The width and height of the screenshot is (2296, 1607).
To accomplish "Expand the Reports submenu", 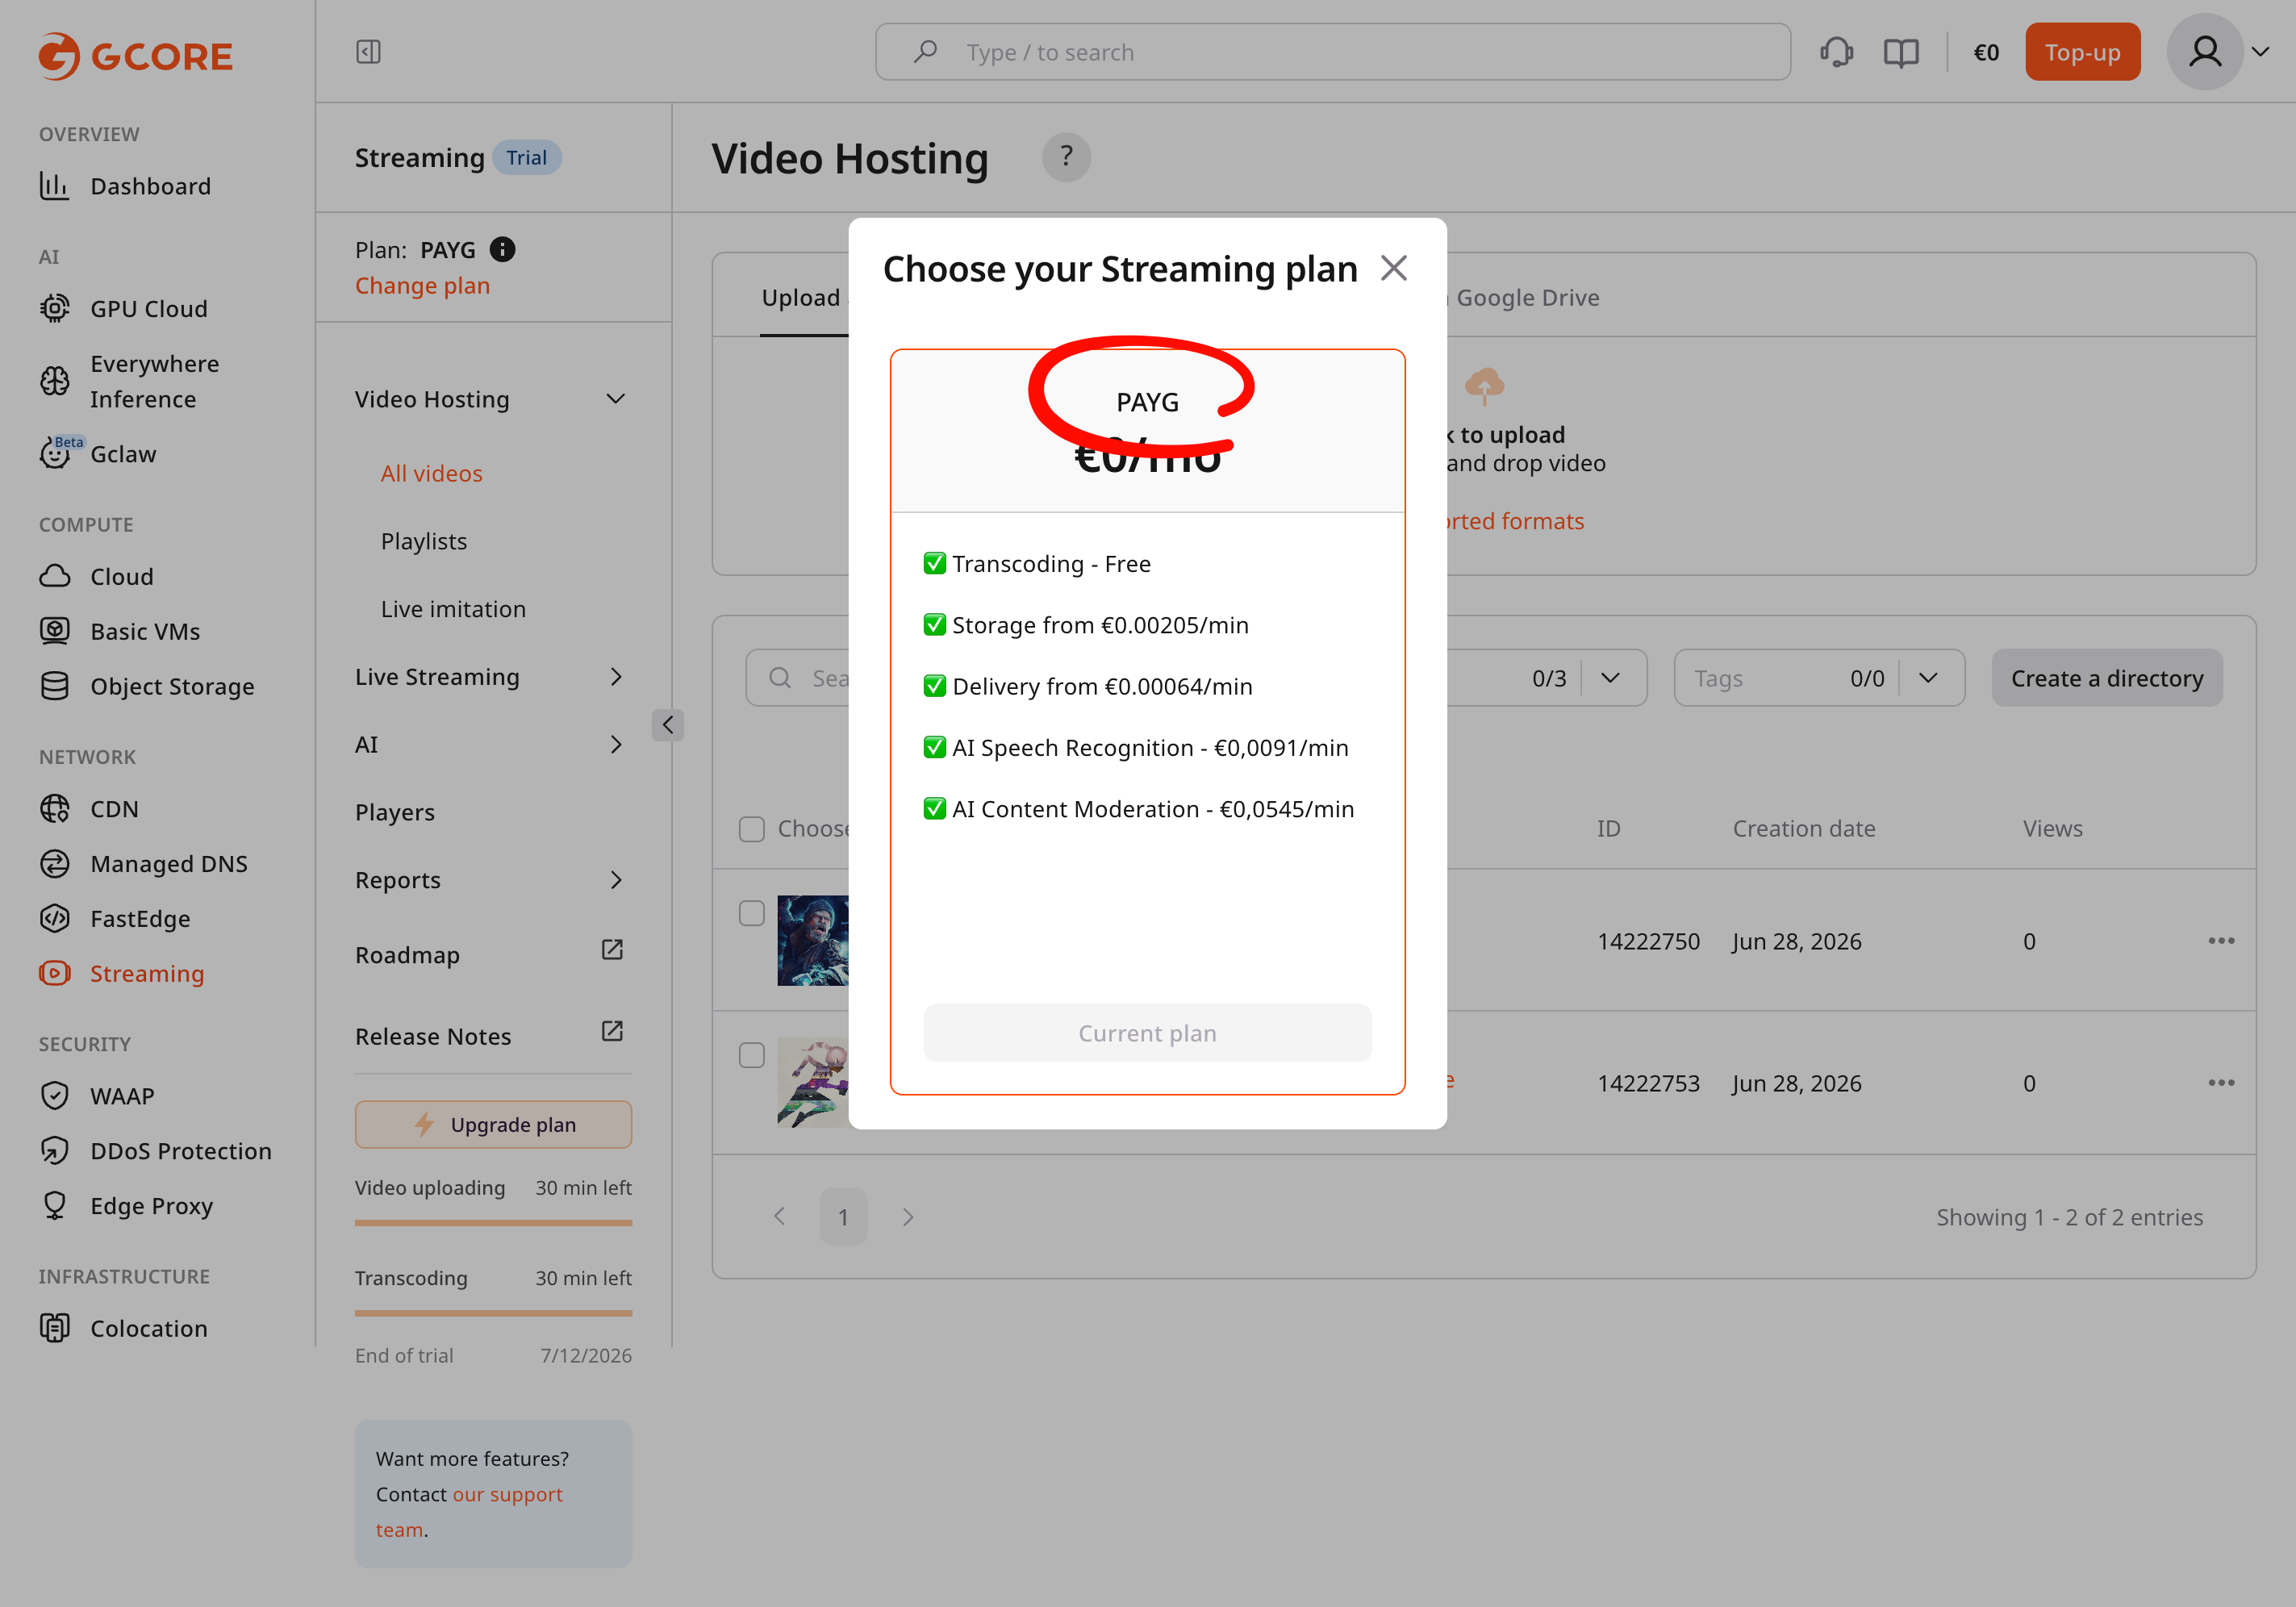I will pyautogui.click(x=616, y=880).
